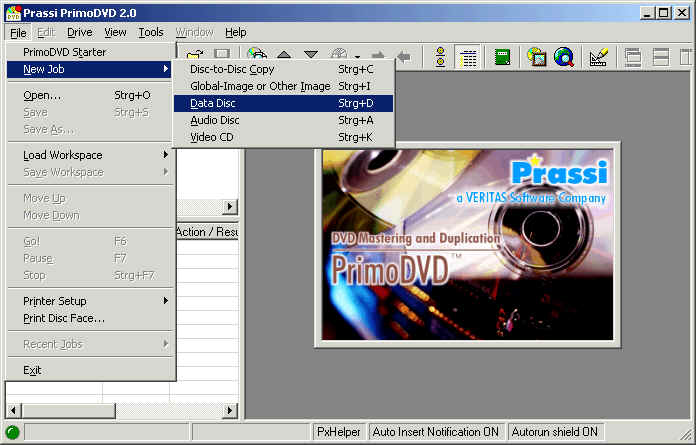Choose Audio Disc from New Job submenu
This screenshot has width=696, height=445.
[283, 120]
